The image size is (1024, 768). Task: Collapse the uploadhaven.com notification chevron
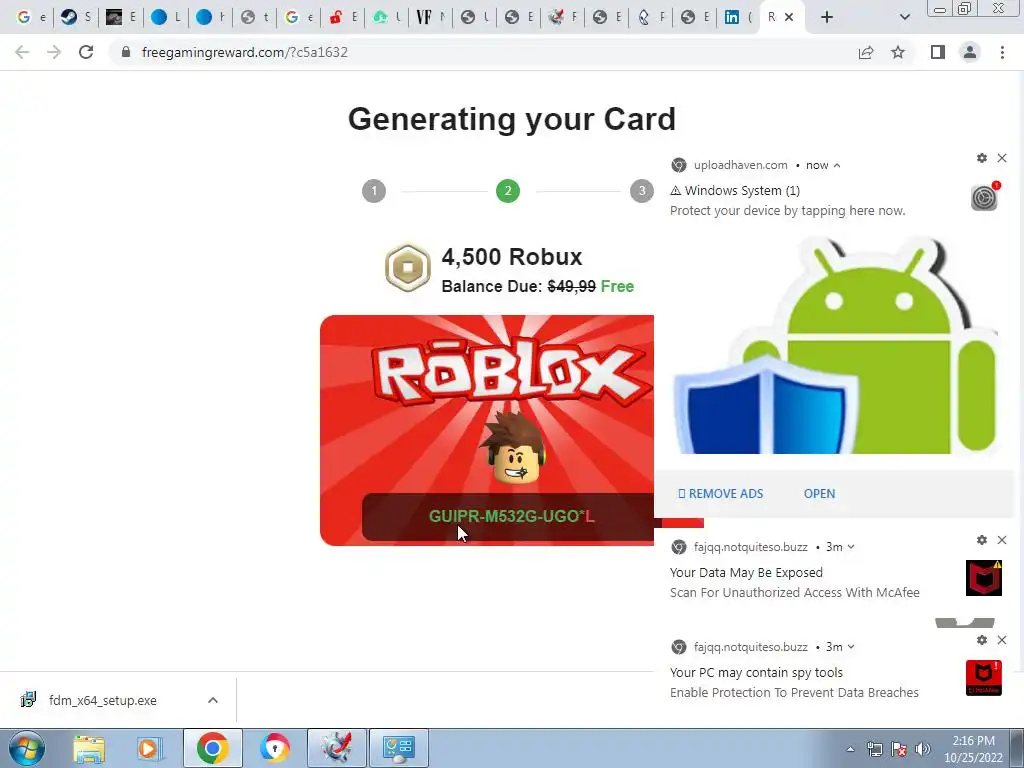pos(837,165)
